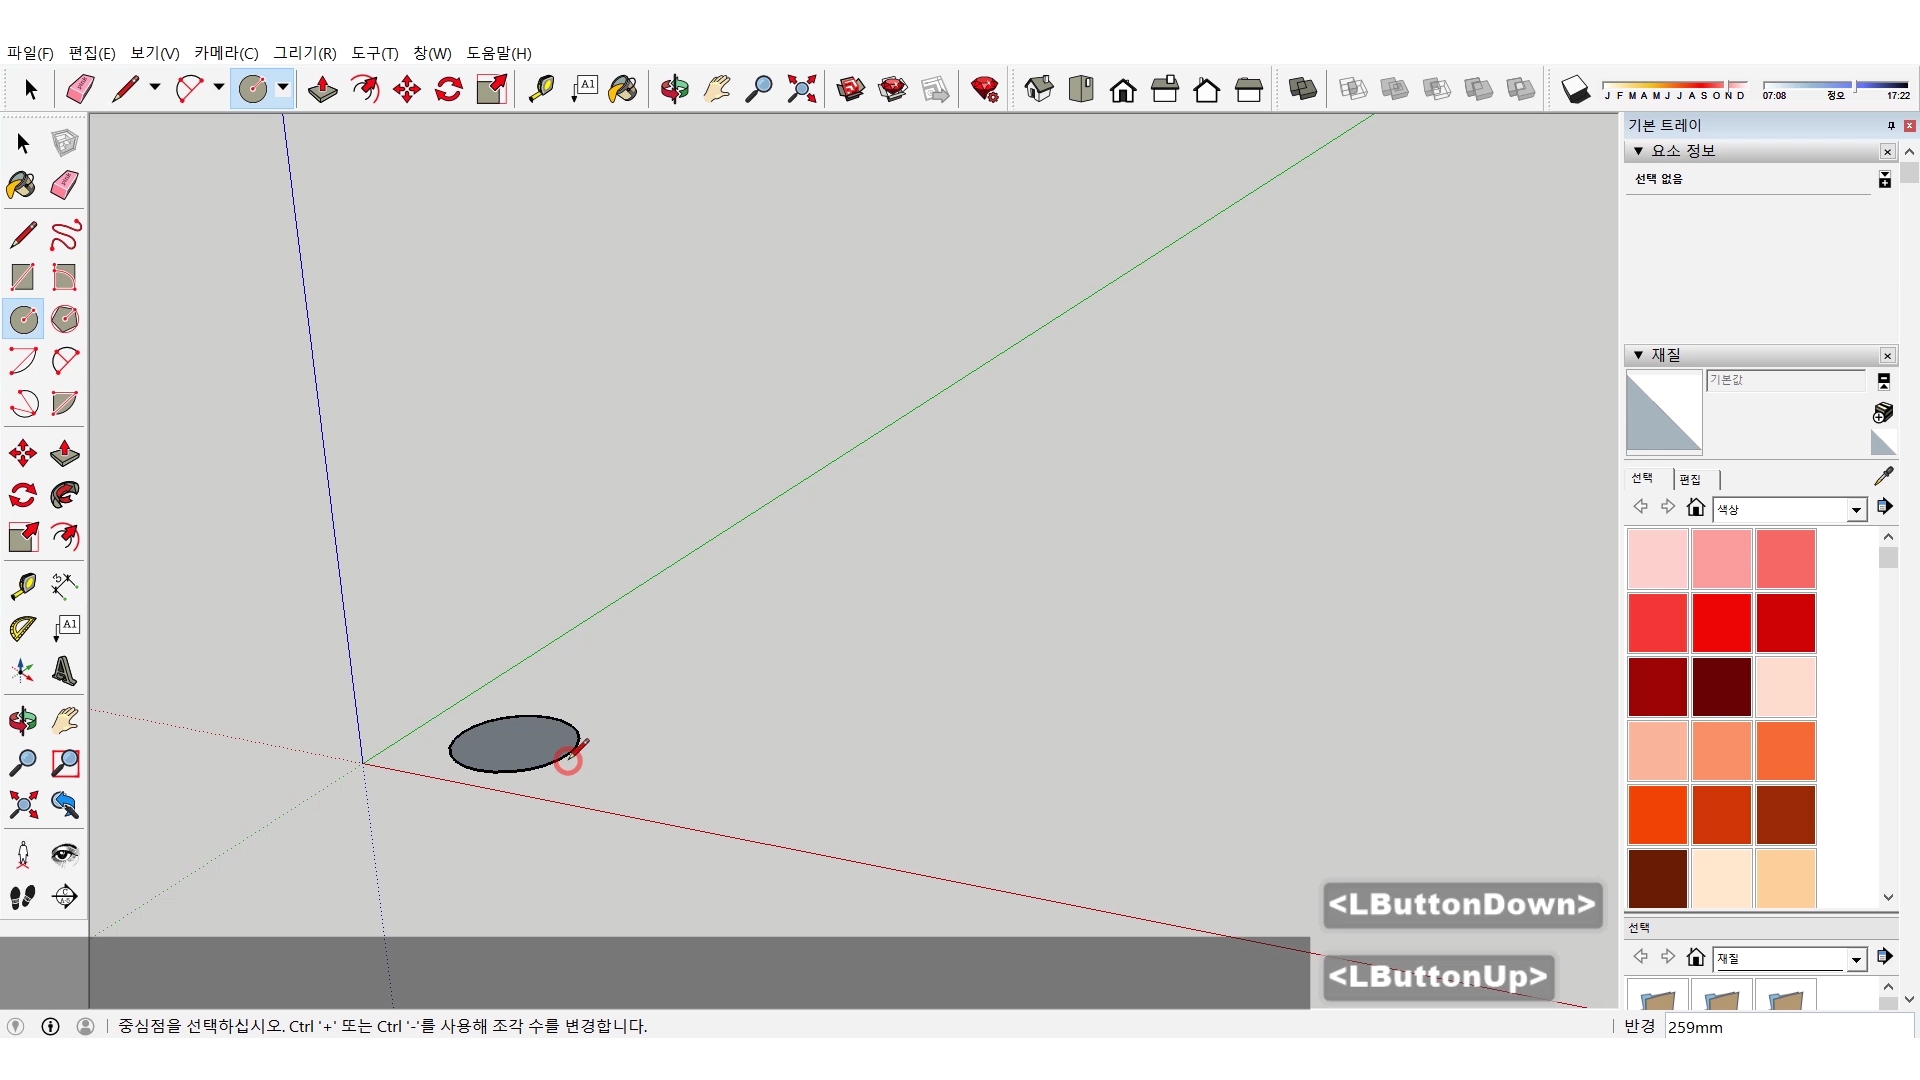Select the Paint Bucket tool in left toolbar
Image resolution: width=1920 pixels, height=1080 pixels.
point(22,185)
